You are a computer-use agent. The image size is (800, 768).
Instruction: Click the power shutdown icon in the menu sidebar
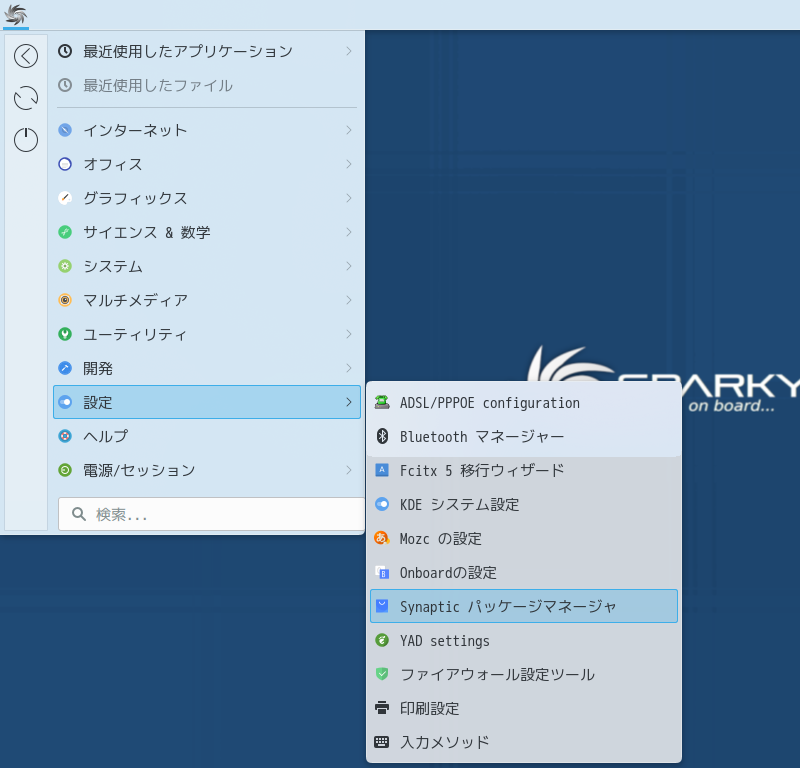[x=26, y=140]
